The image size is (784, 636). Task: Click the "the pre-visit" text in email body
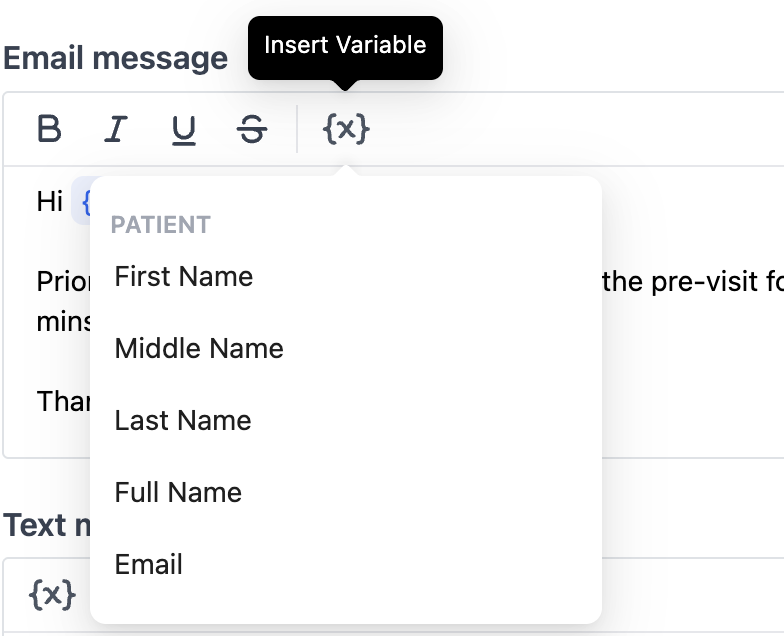click(680, 281)
